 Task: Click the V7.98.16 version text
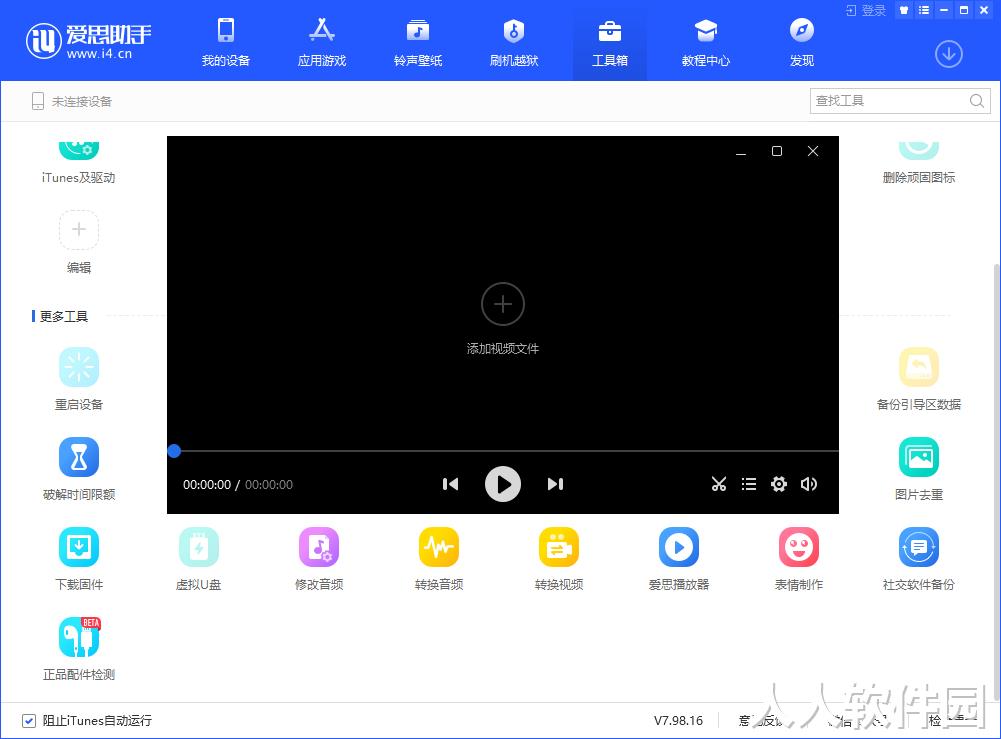678,720
